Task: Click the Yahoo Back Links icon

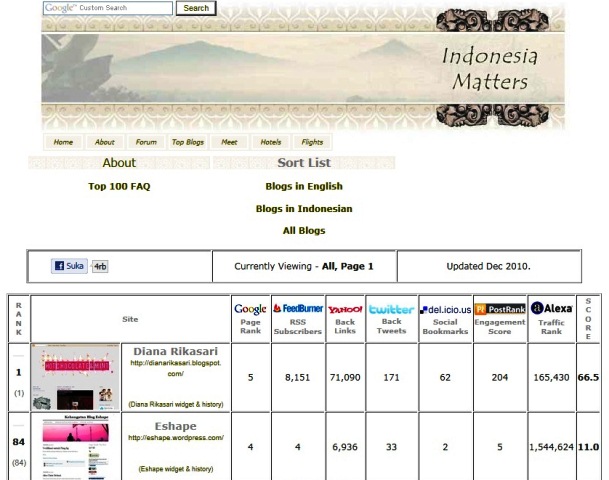Action: click(x=345, y=309)
